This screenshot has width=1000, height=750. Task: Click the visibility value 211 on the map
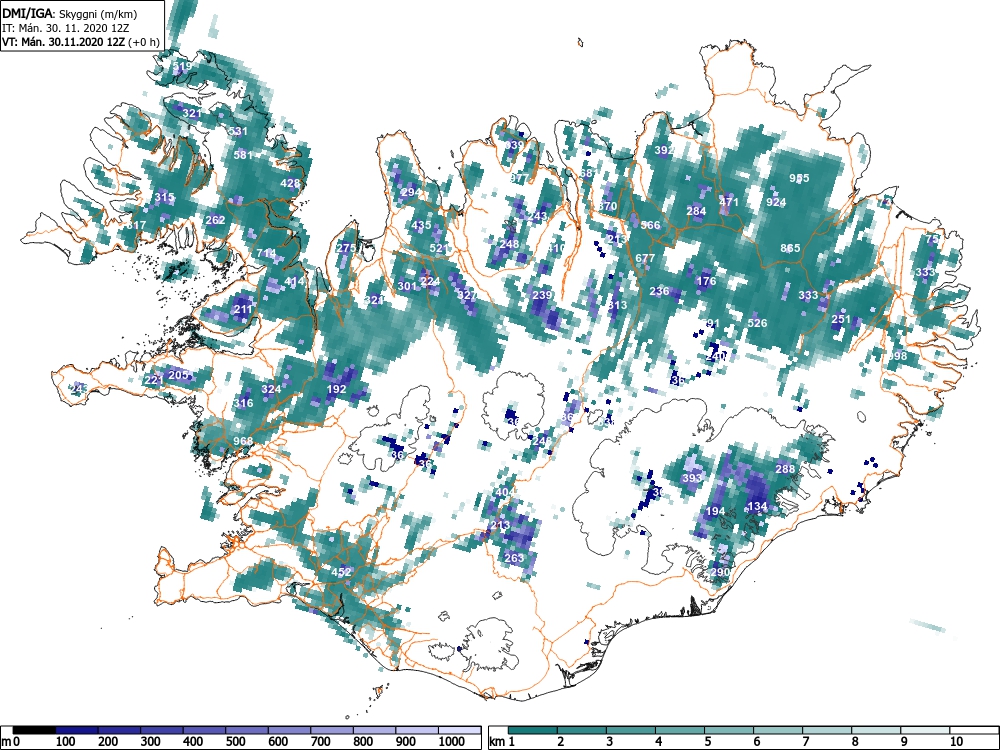(243, 309)
